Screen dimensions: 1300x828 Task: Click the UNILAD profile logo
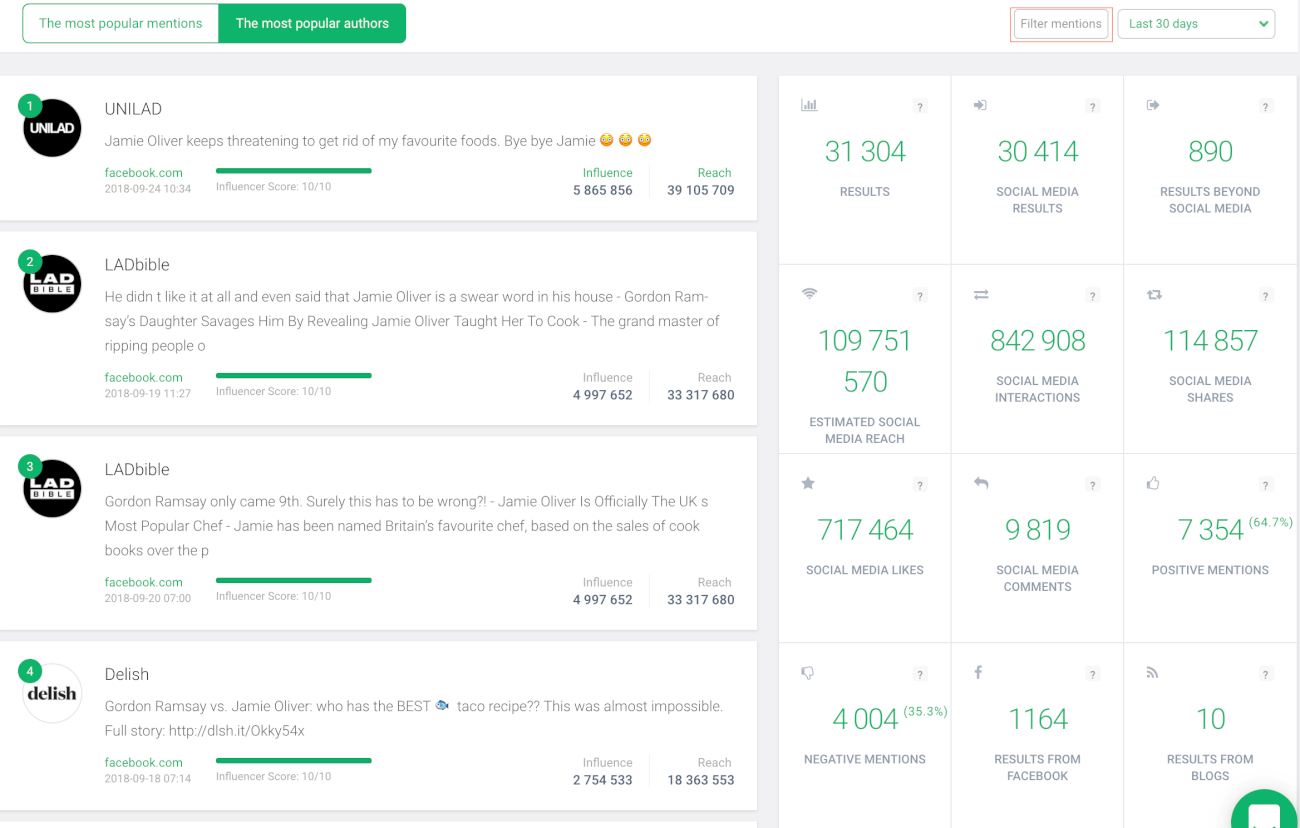[x=52, y=128]
